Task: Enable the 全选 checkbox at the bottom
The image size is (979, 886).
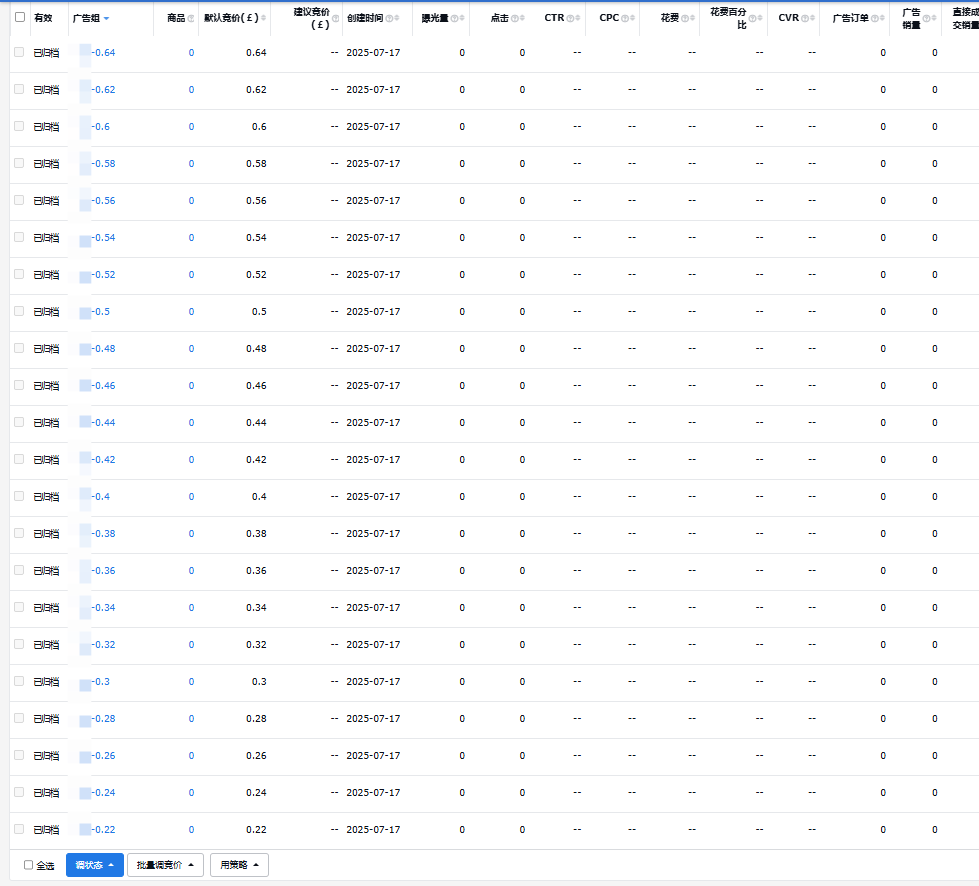Action: click(28, 865)
